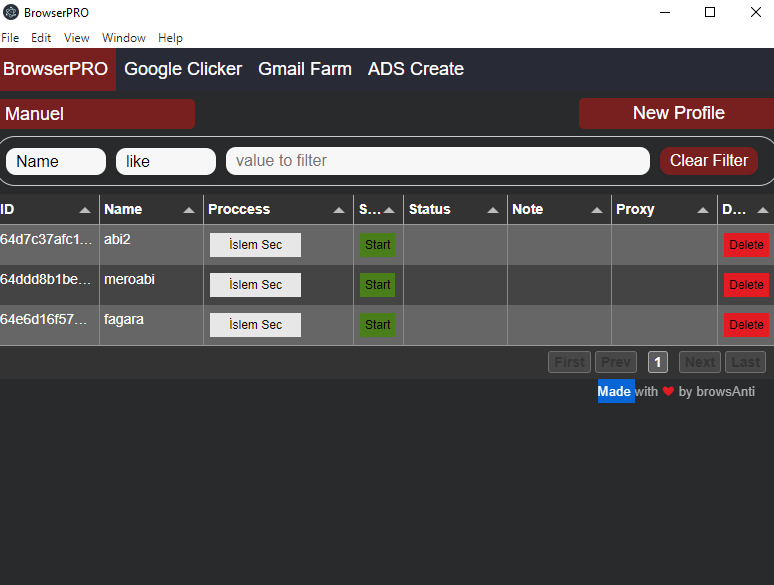Click the abi2 name cell
Image resolution: width=774 pixels, height=585 pixels.
coord(152,245)
